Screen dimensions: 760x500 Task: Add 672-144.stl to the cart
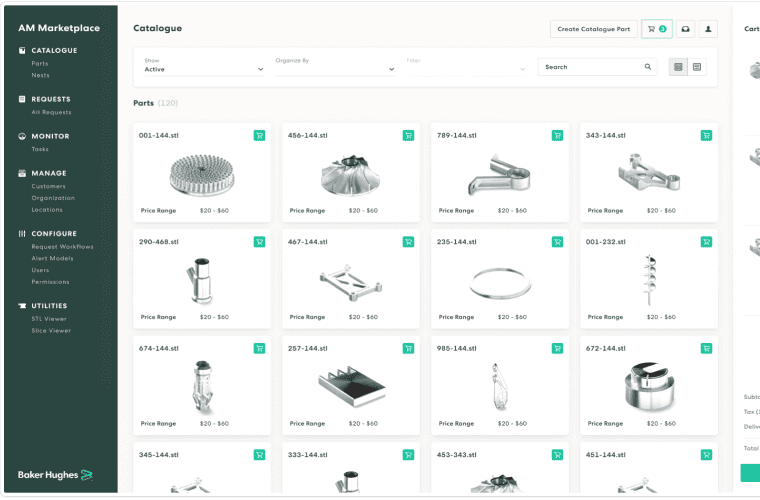706,348
